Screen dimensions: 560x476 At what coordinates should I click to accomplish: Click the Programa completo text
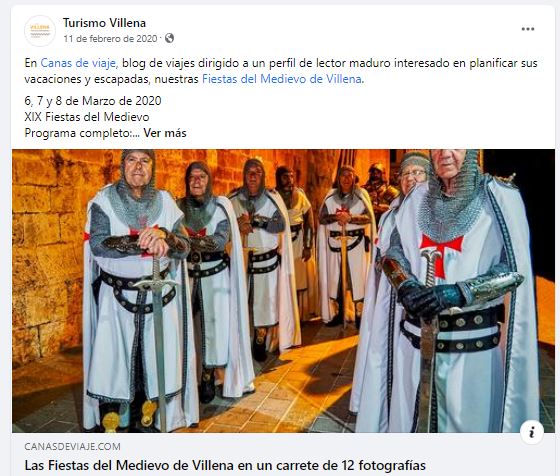click(79, 133)
